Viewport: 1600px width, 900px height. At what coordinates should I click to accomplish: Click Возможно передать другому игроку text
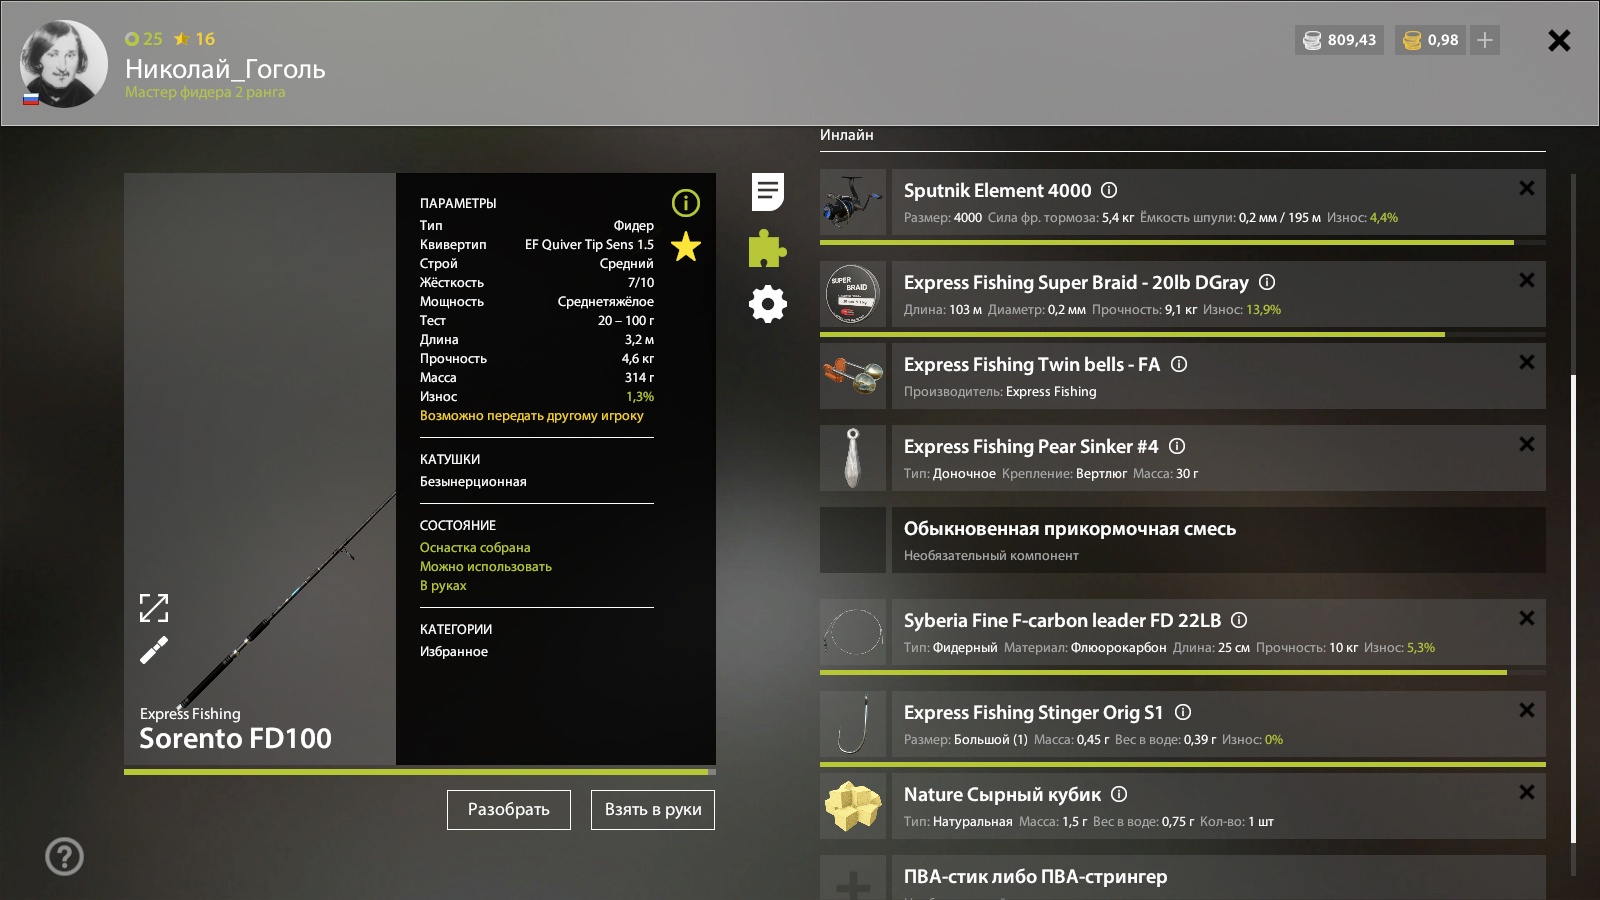(532, 416)
